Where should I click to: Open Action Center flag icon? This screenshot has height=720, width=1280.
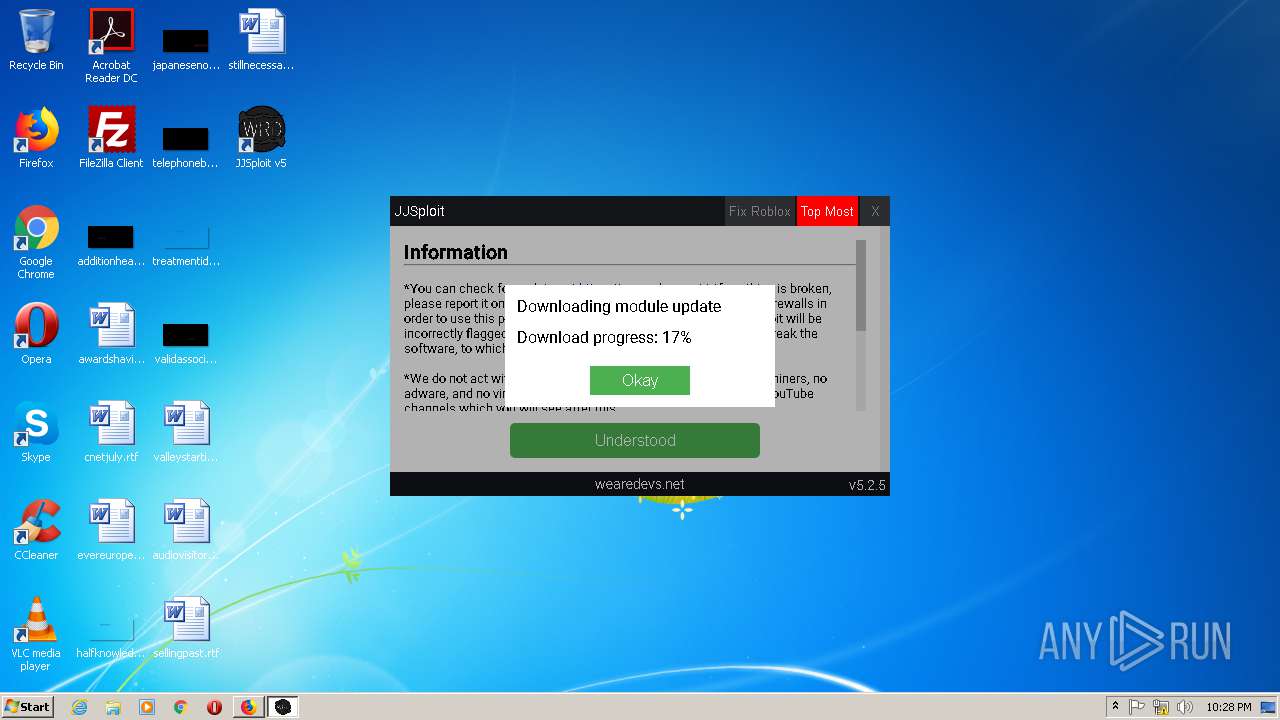coord(1137,707)
